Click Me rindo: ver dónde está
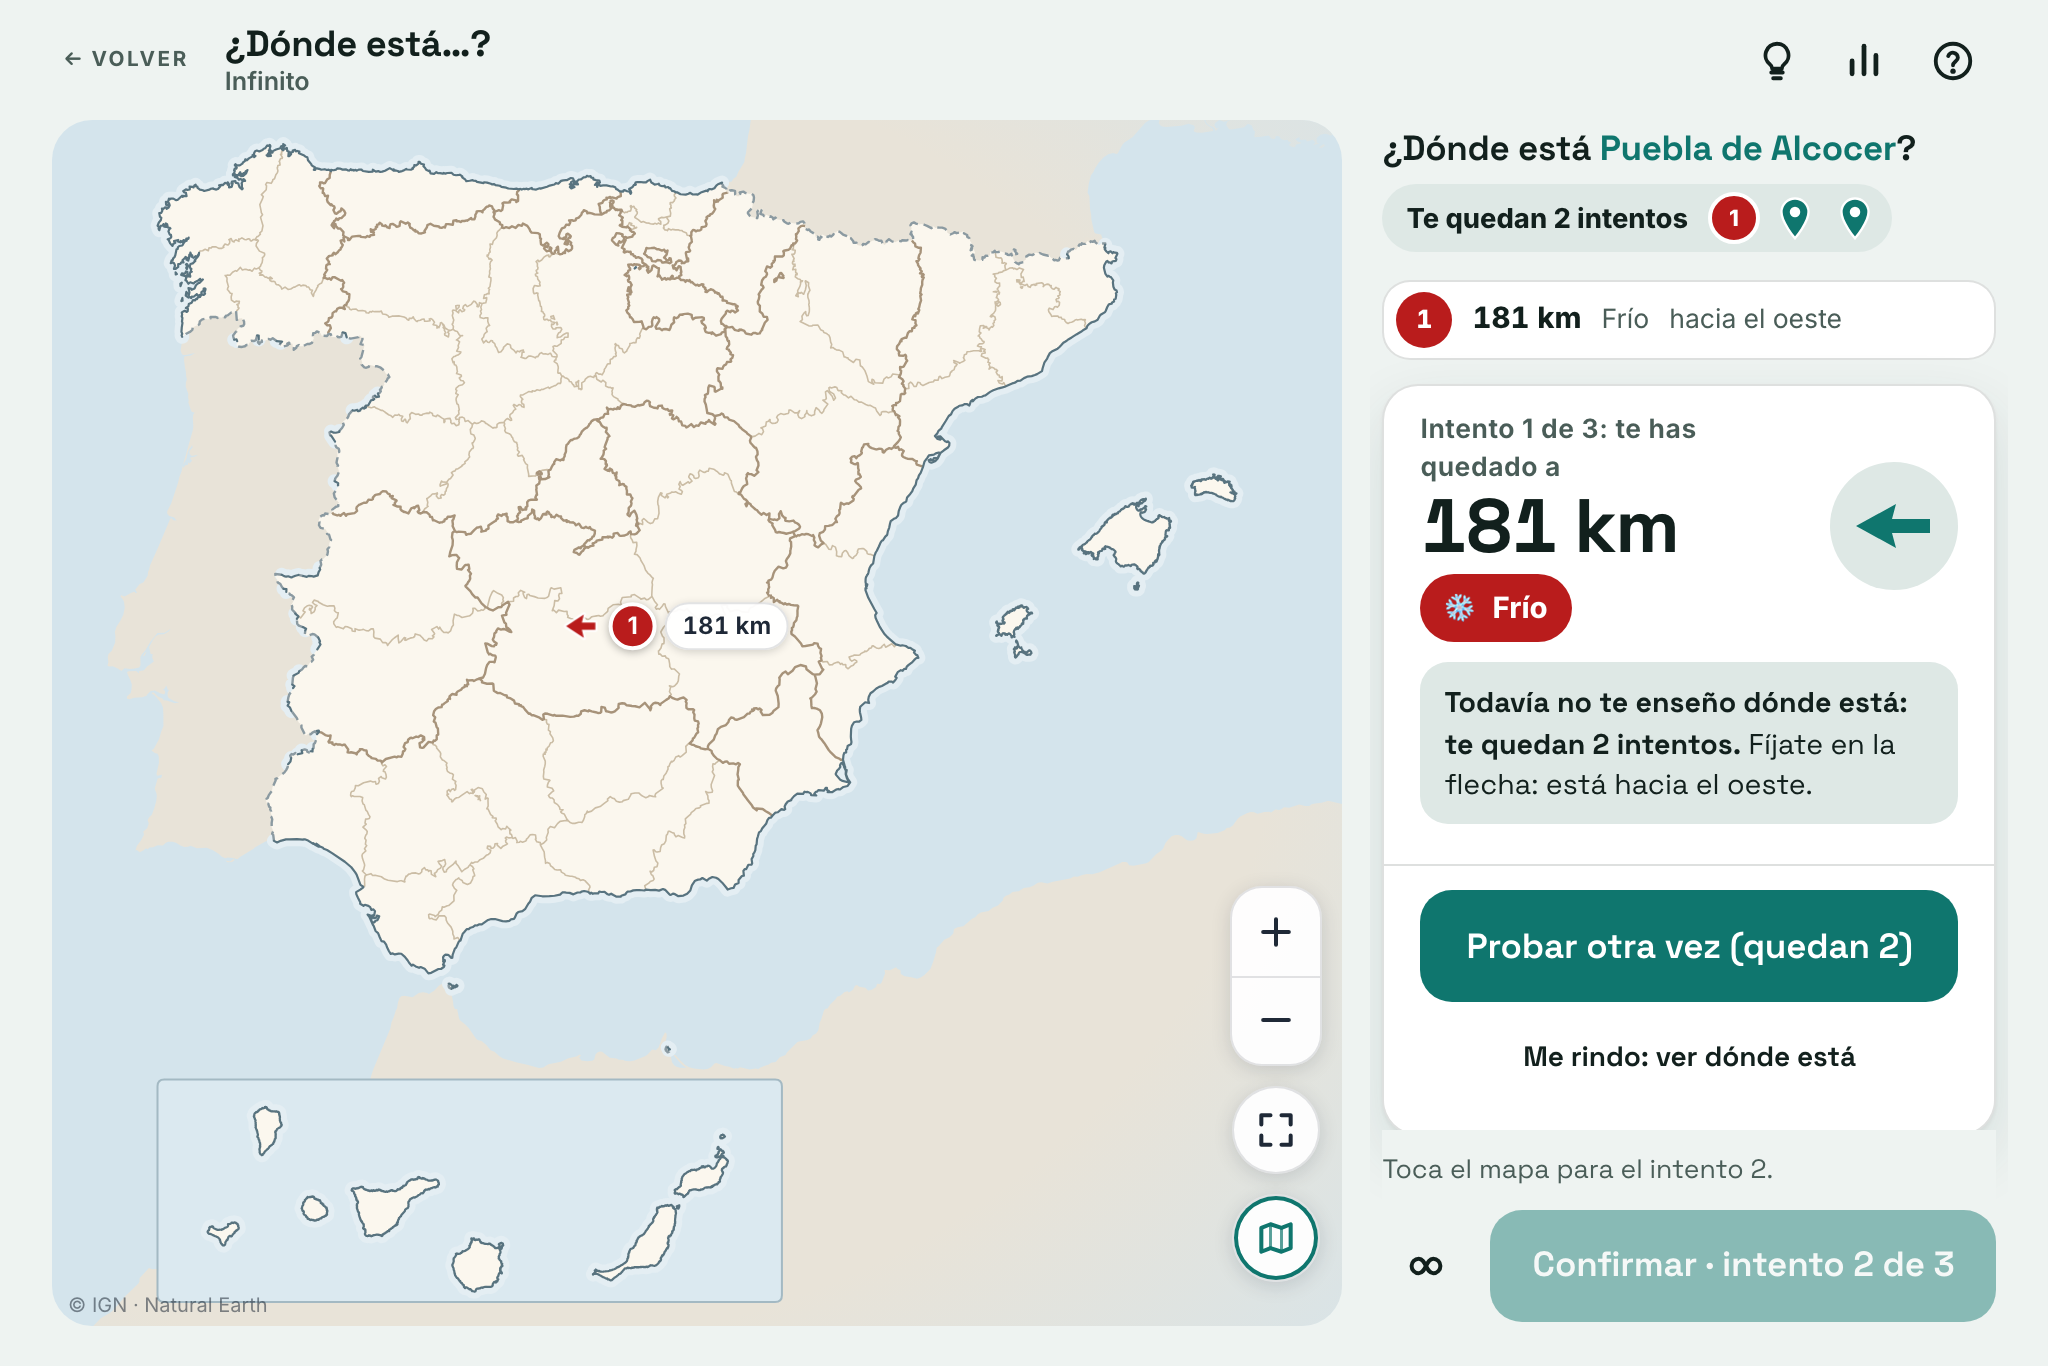2048x1366 pixels. 1689,1057
